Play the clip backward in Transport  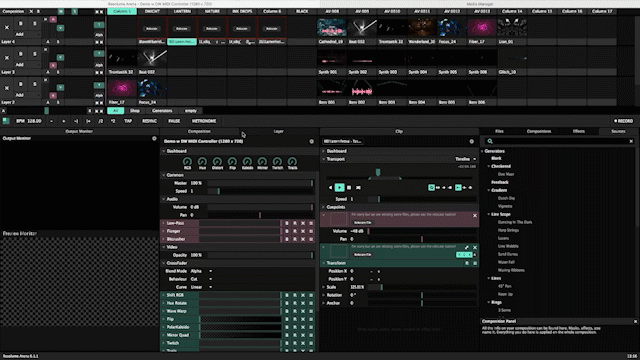(331, 187)
